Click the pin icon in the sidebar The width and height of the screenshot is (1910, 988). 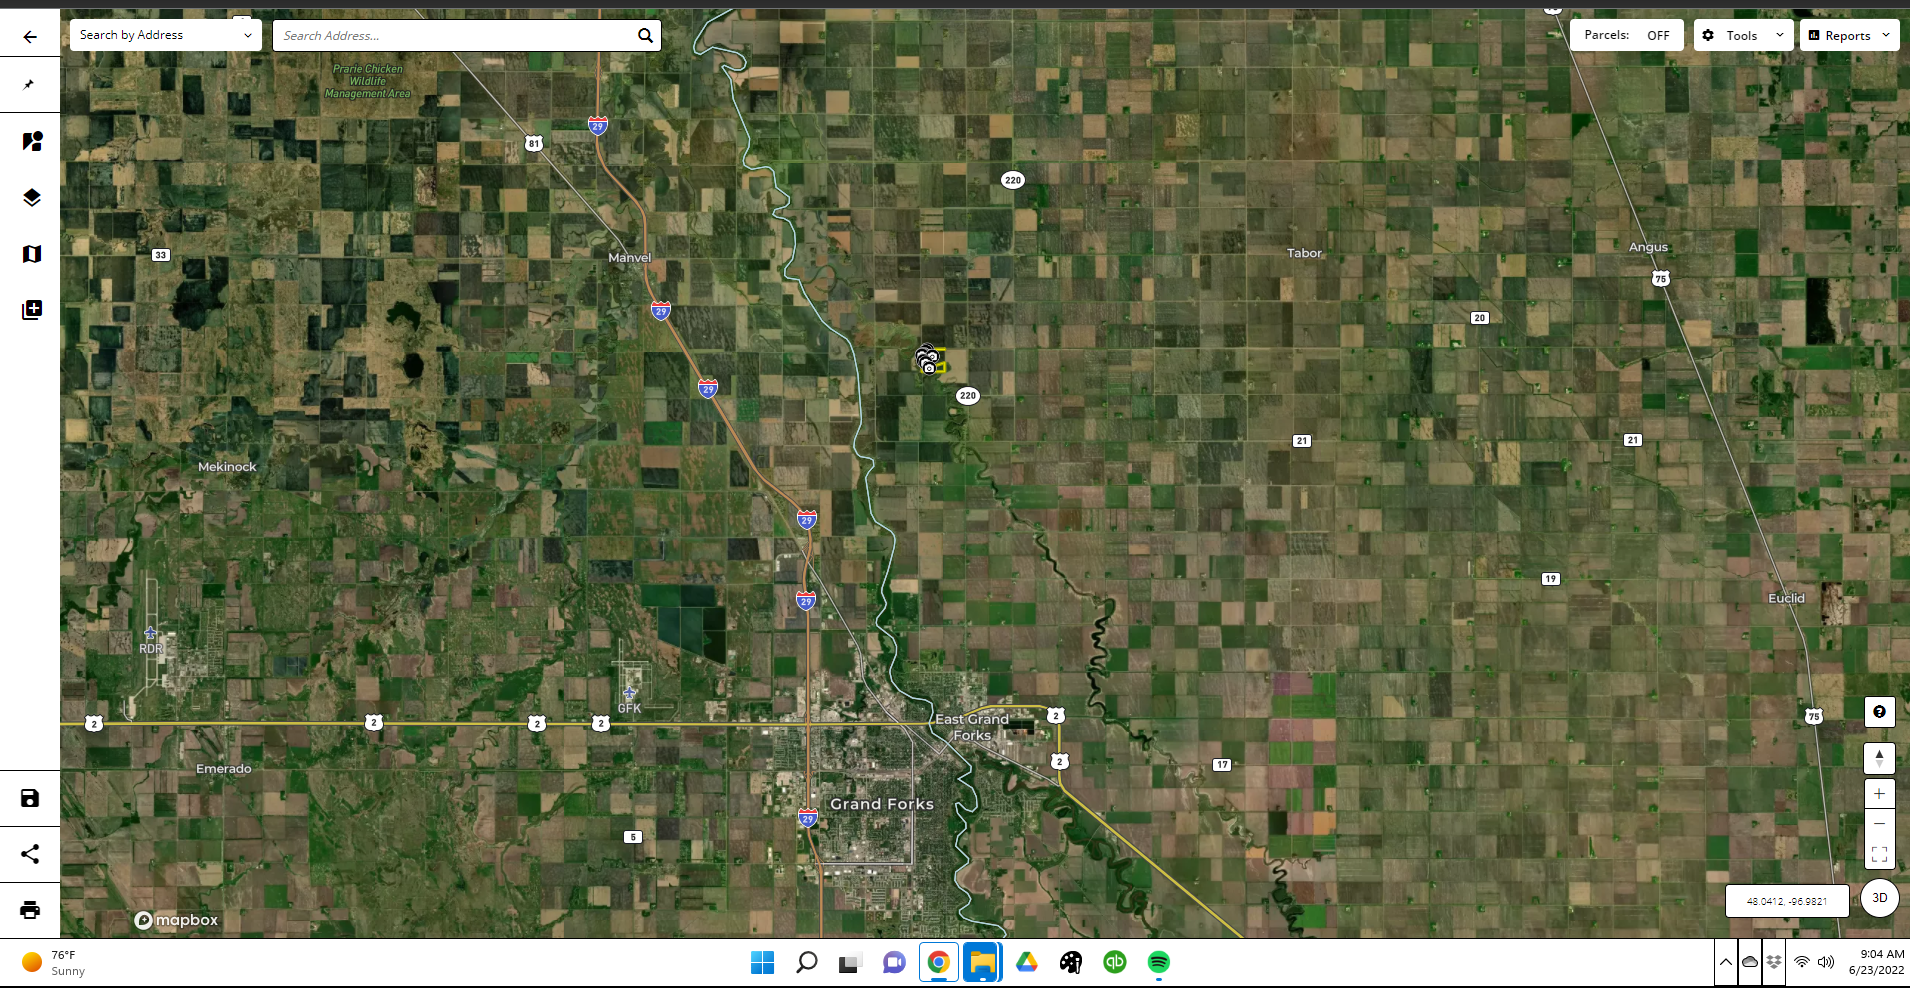click(x=30, y=85)
